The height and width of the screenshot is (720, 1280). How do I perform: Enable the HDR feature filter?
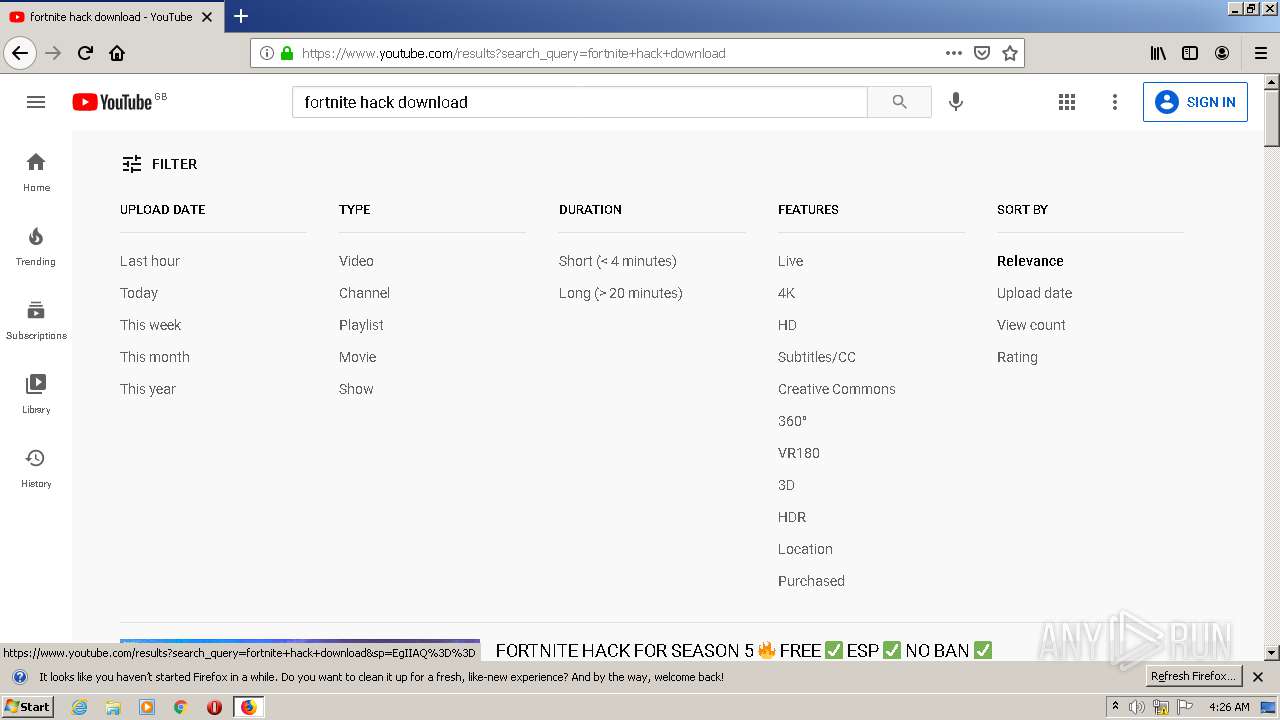[792, 517]
